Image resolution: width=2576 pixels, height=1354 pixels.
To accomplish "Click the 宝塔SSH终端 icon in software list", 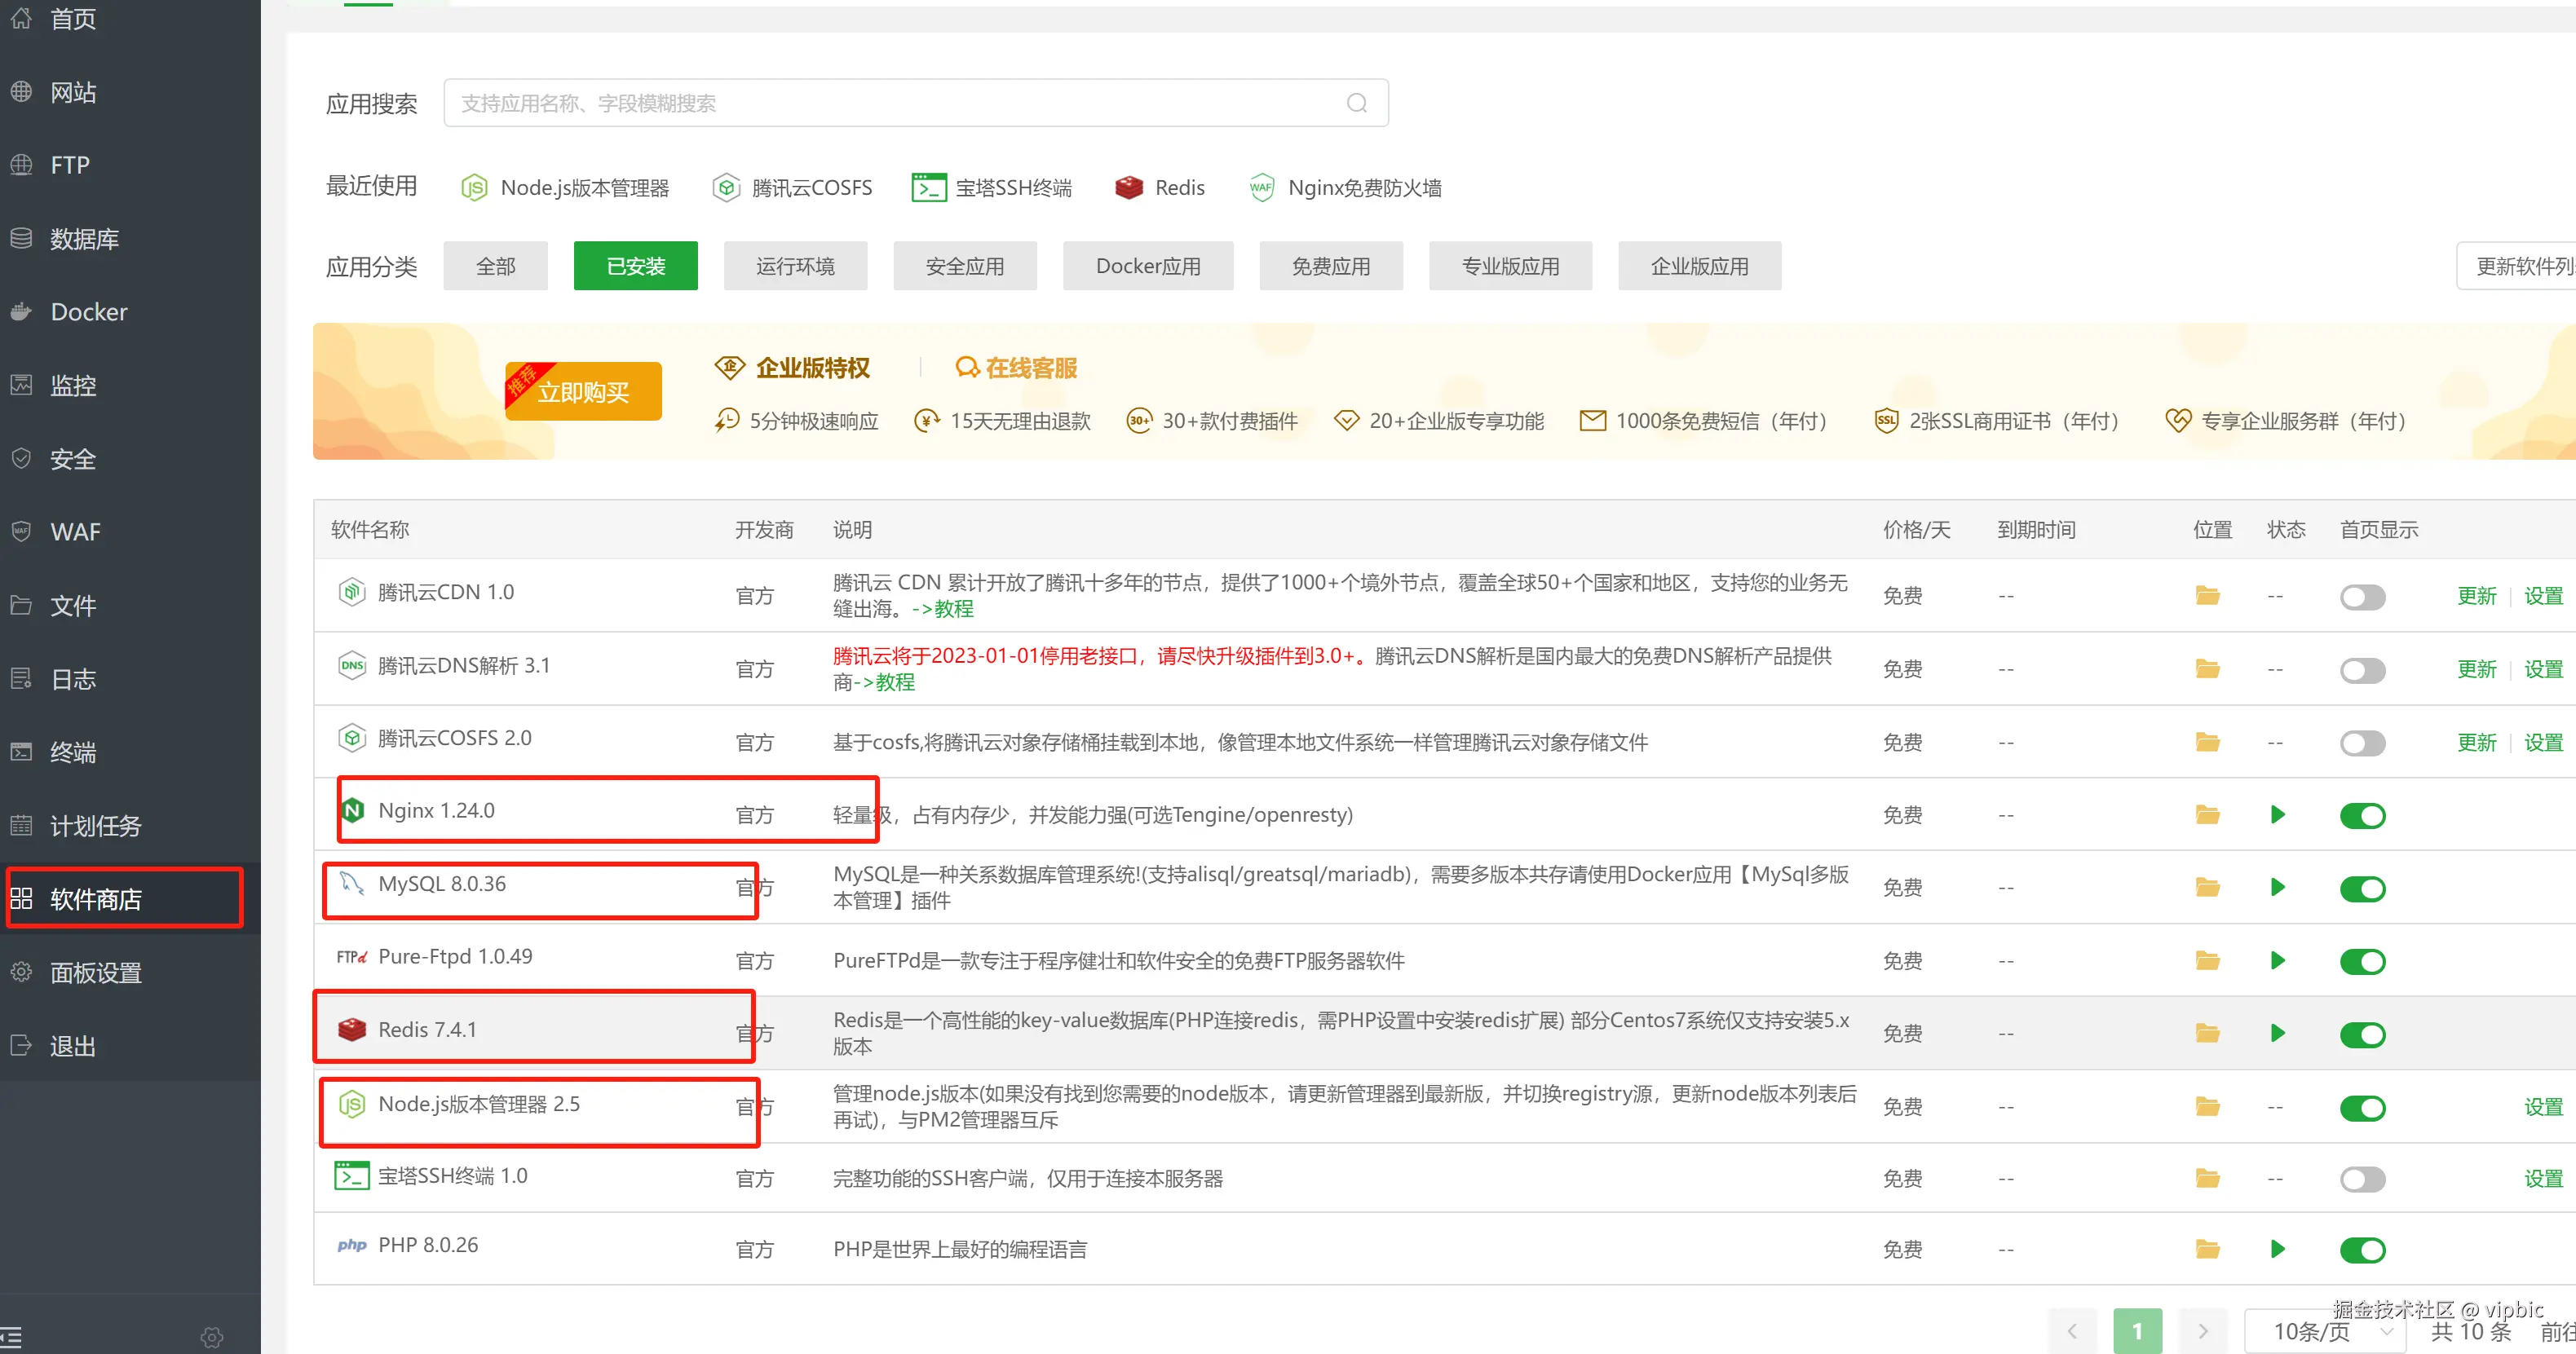I will pos(352,1176).
